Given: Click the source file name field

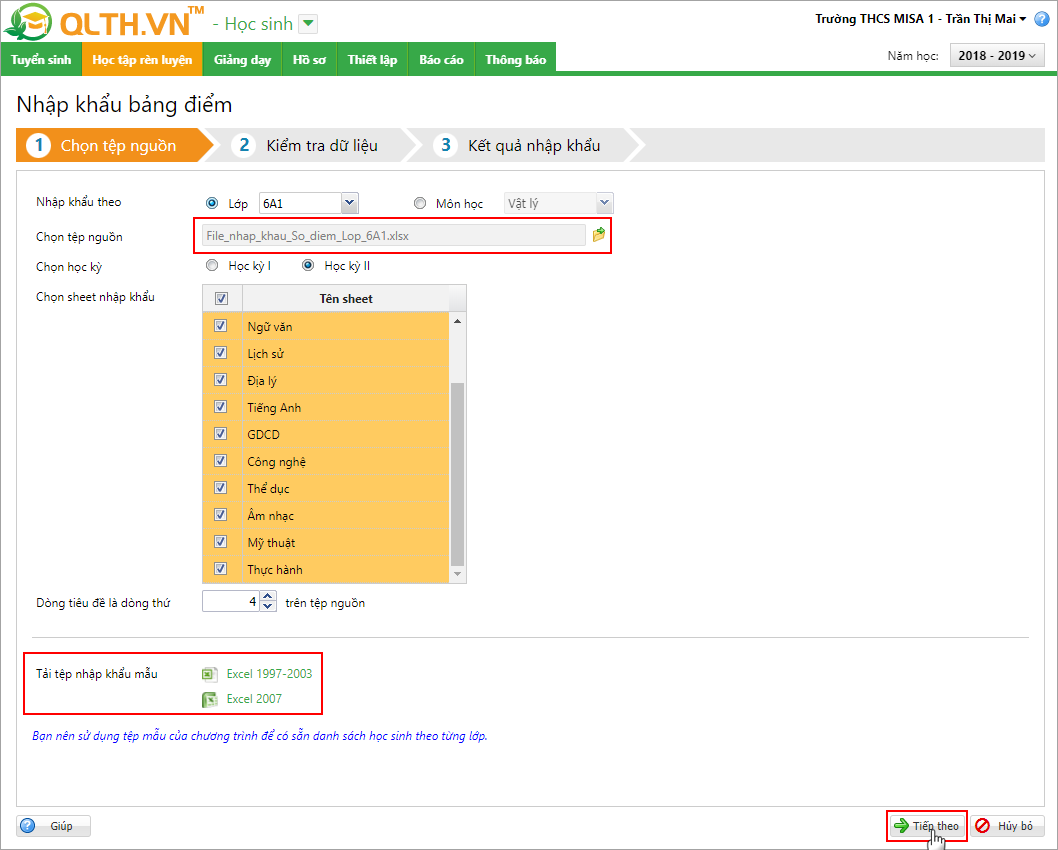Looking at the screenshot, I should pos(393,235).
